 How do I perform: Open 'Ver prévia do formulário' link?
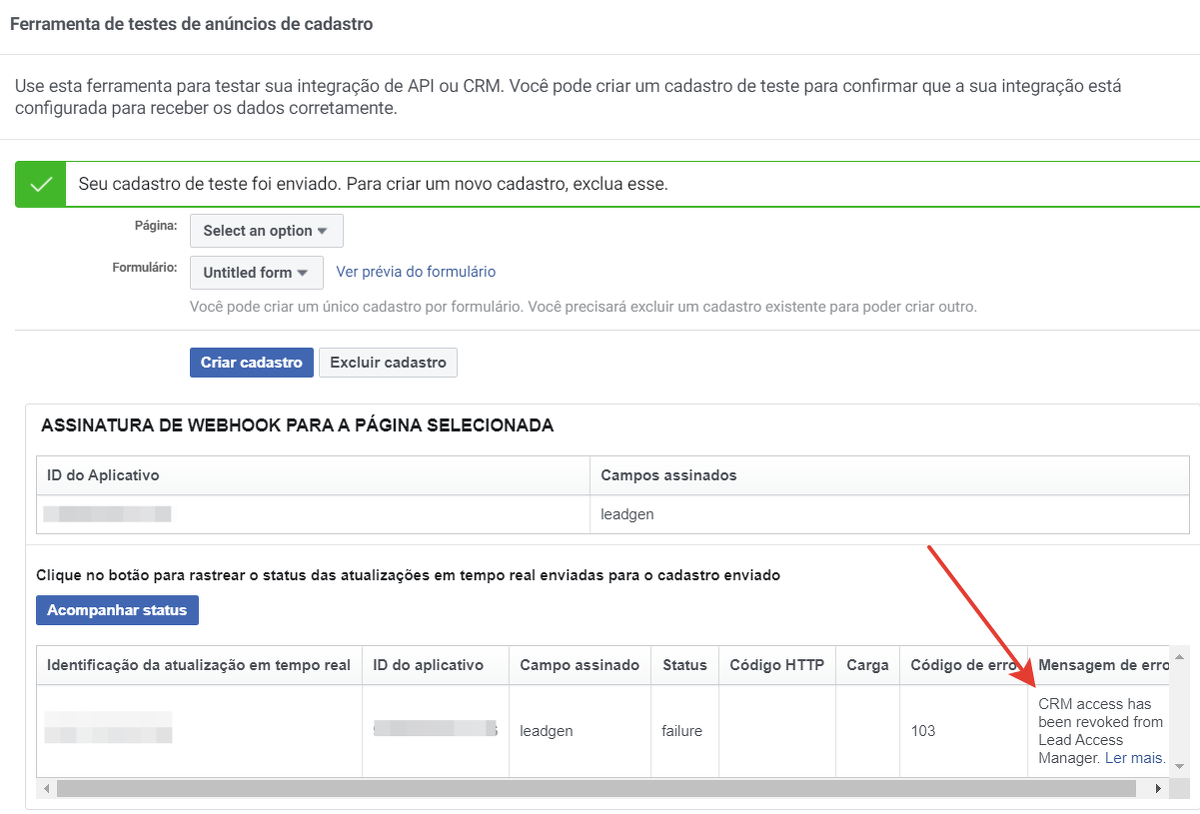[416, 272]
